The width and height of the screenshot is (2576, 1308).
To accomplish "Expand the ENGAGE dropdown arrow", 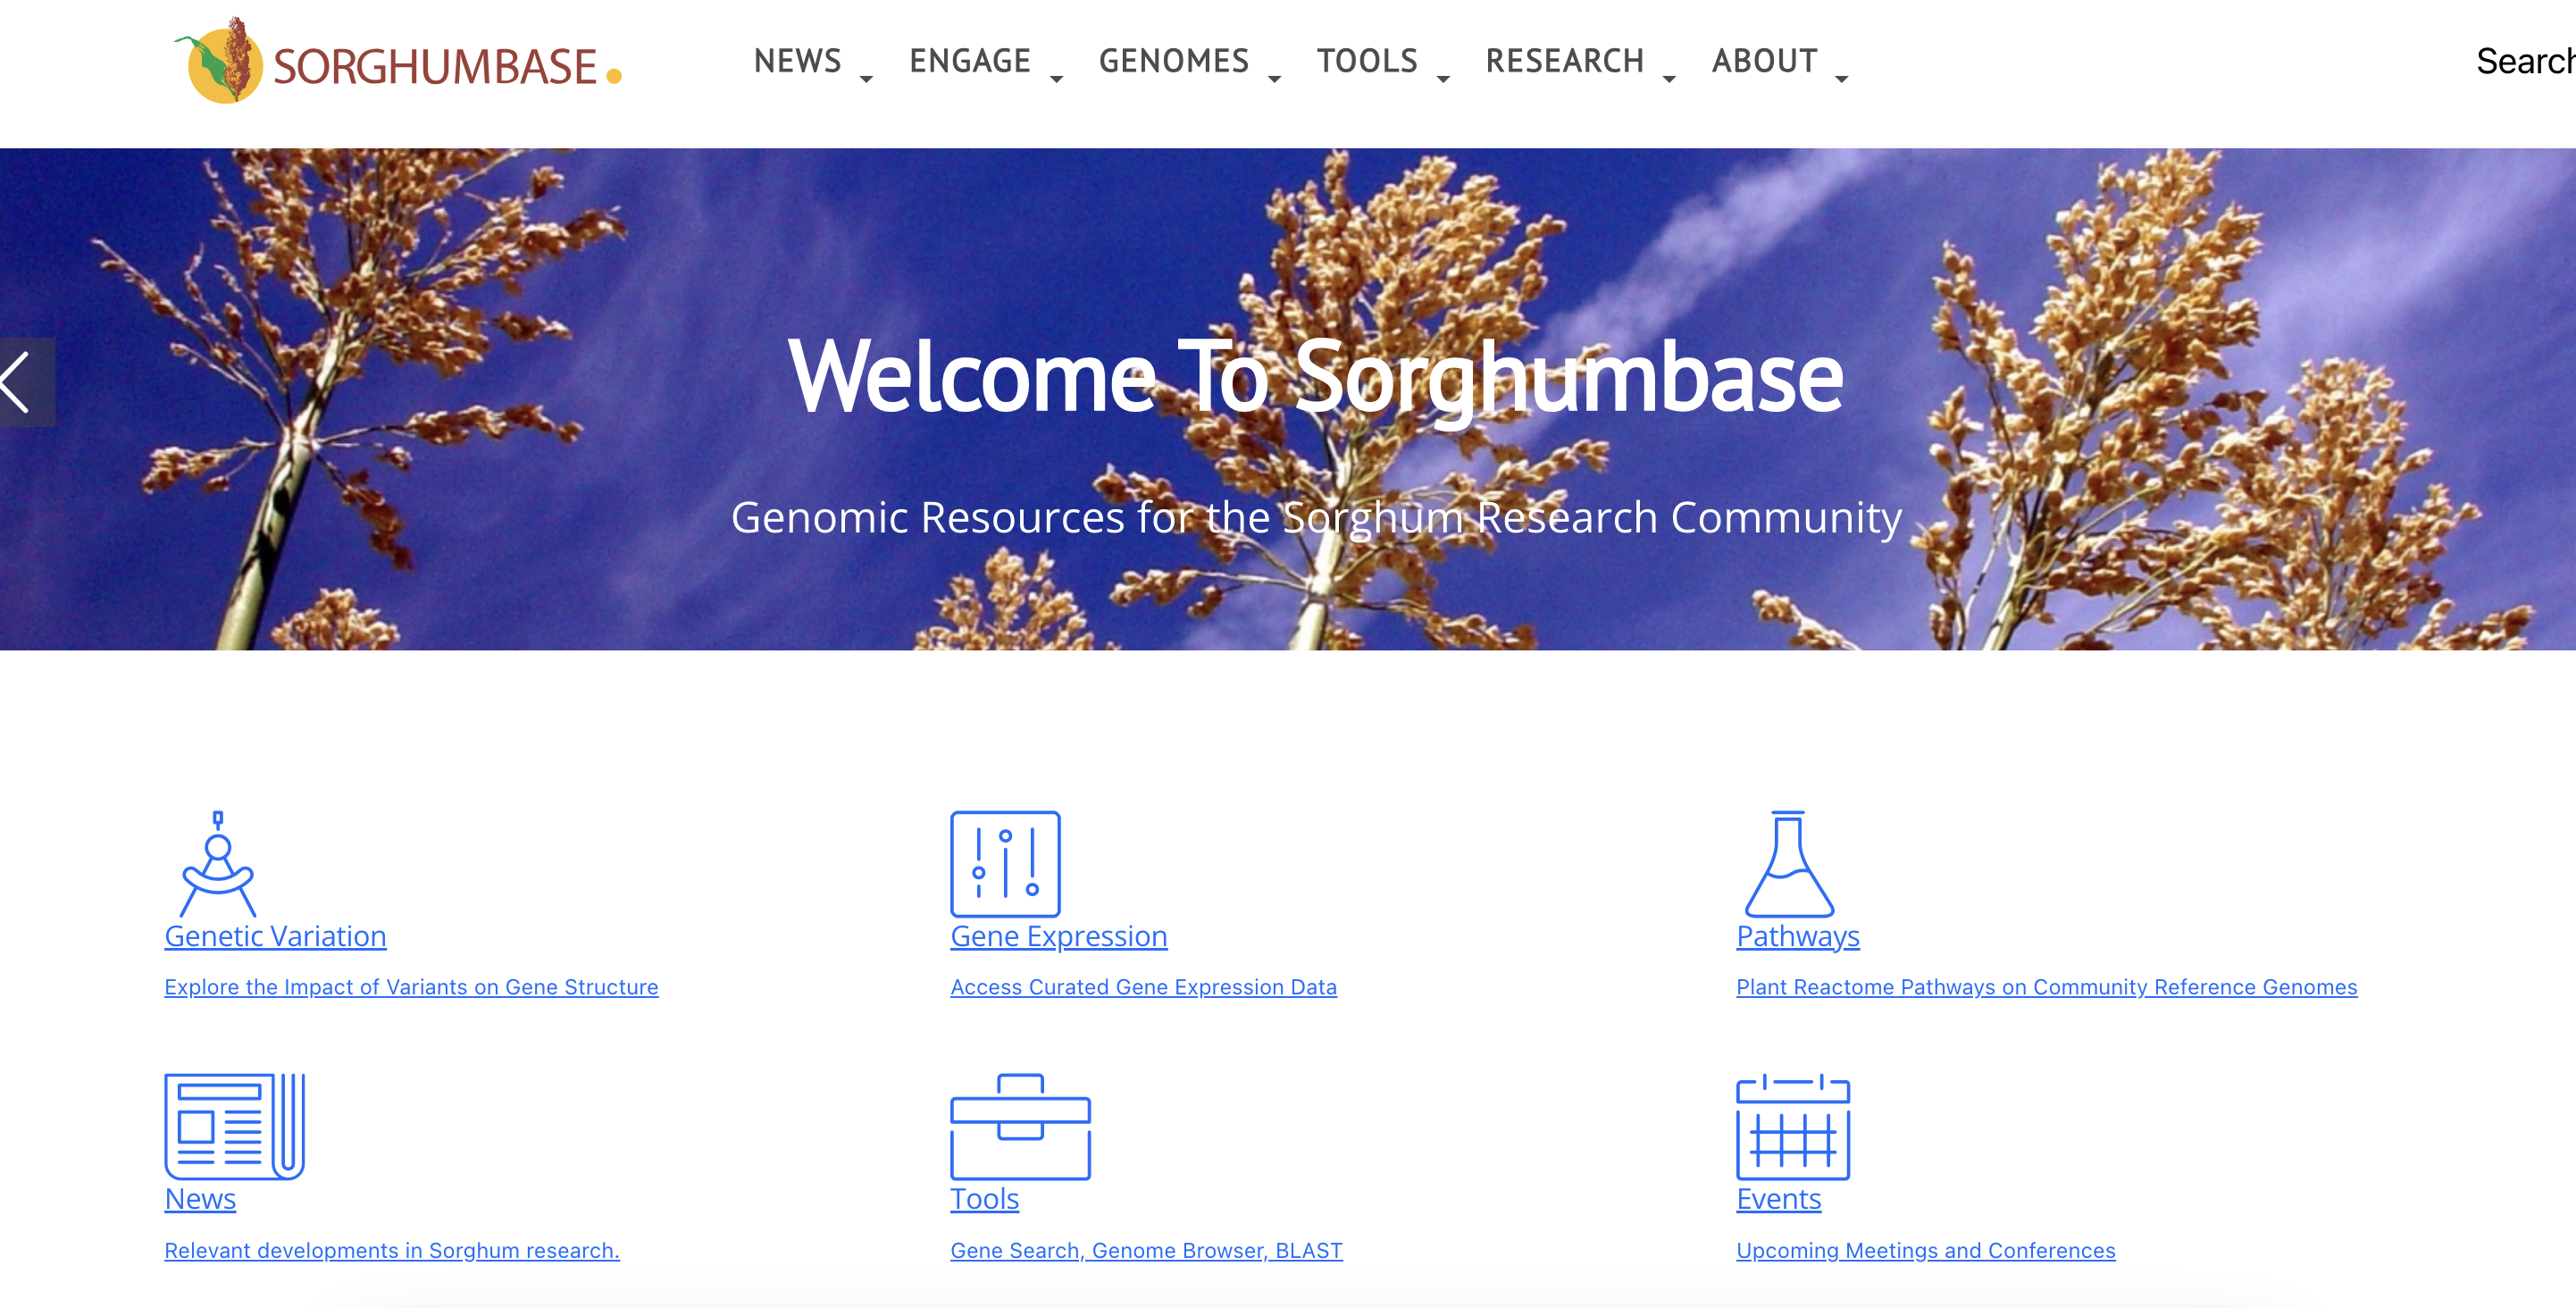I will coord(1056,78).
